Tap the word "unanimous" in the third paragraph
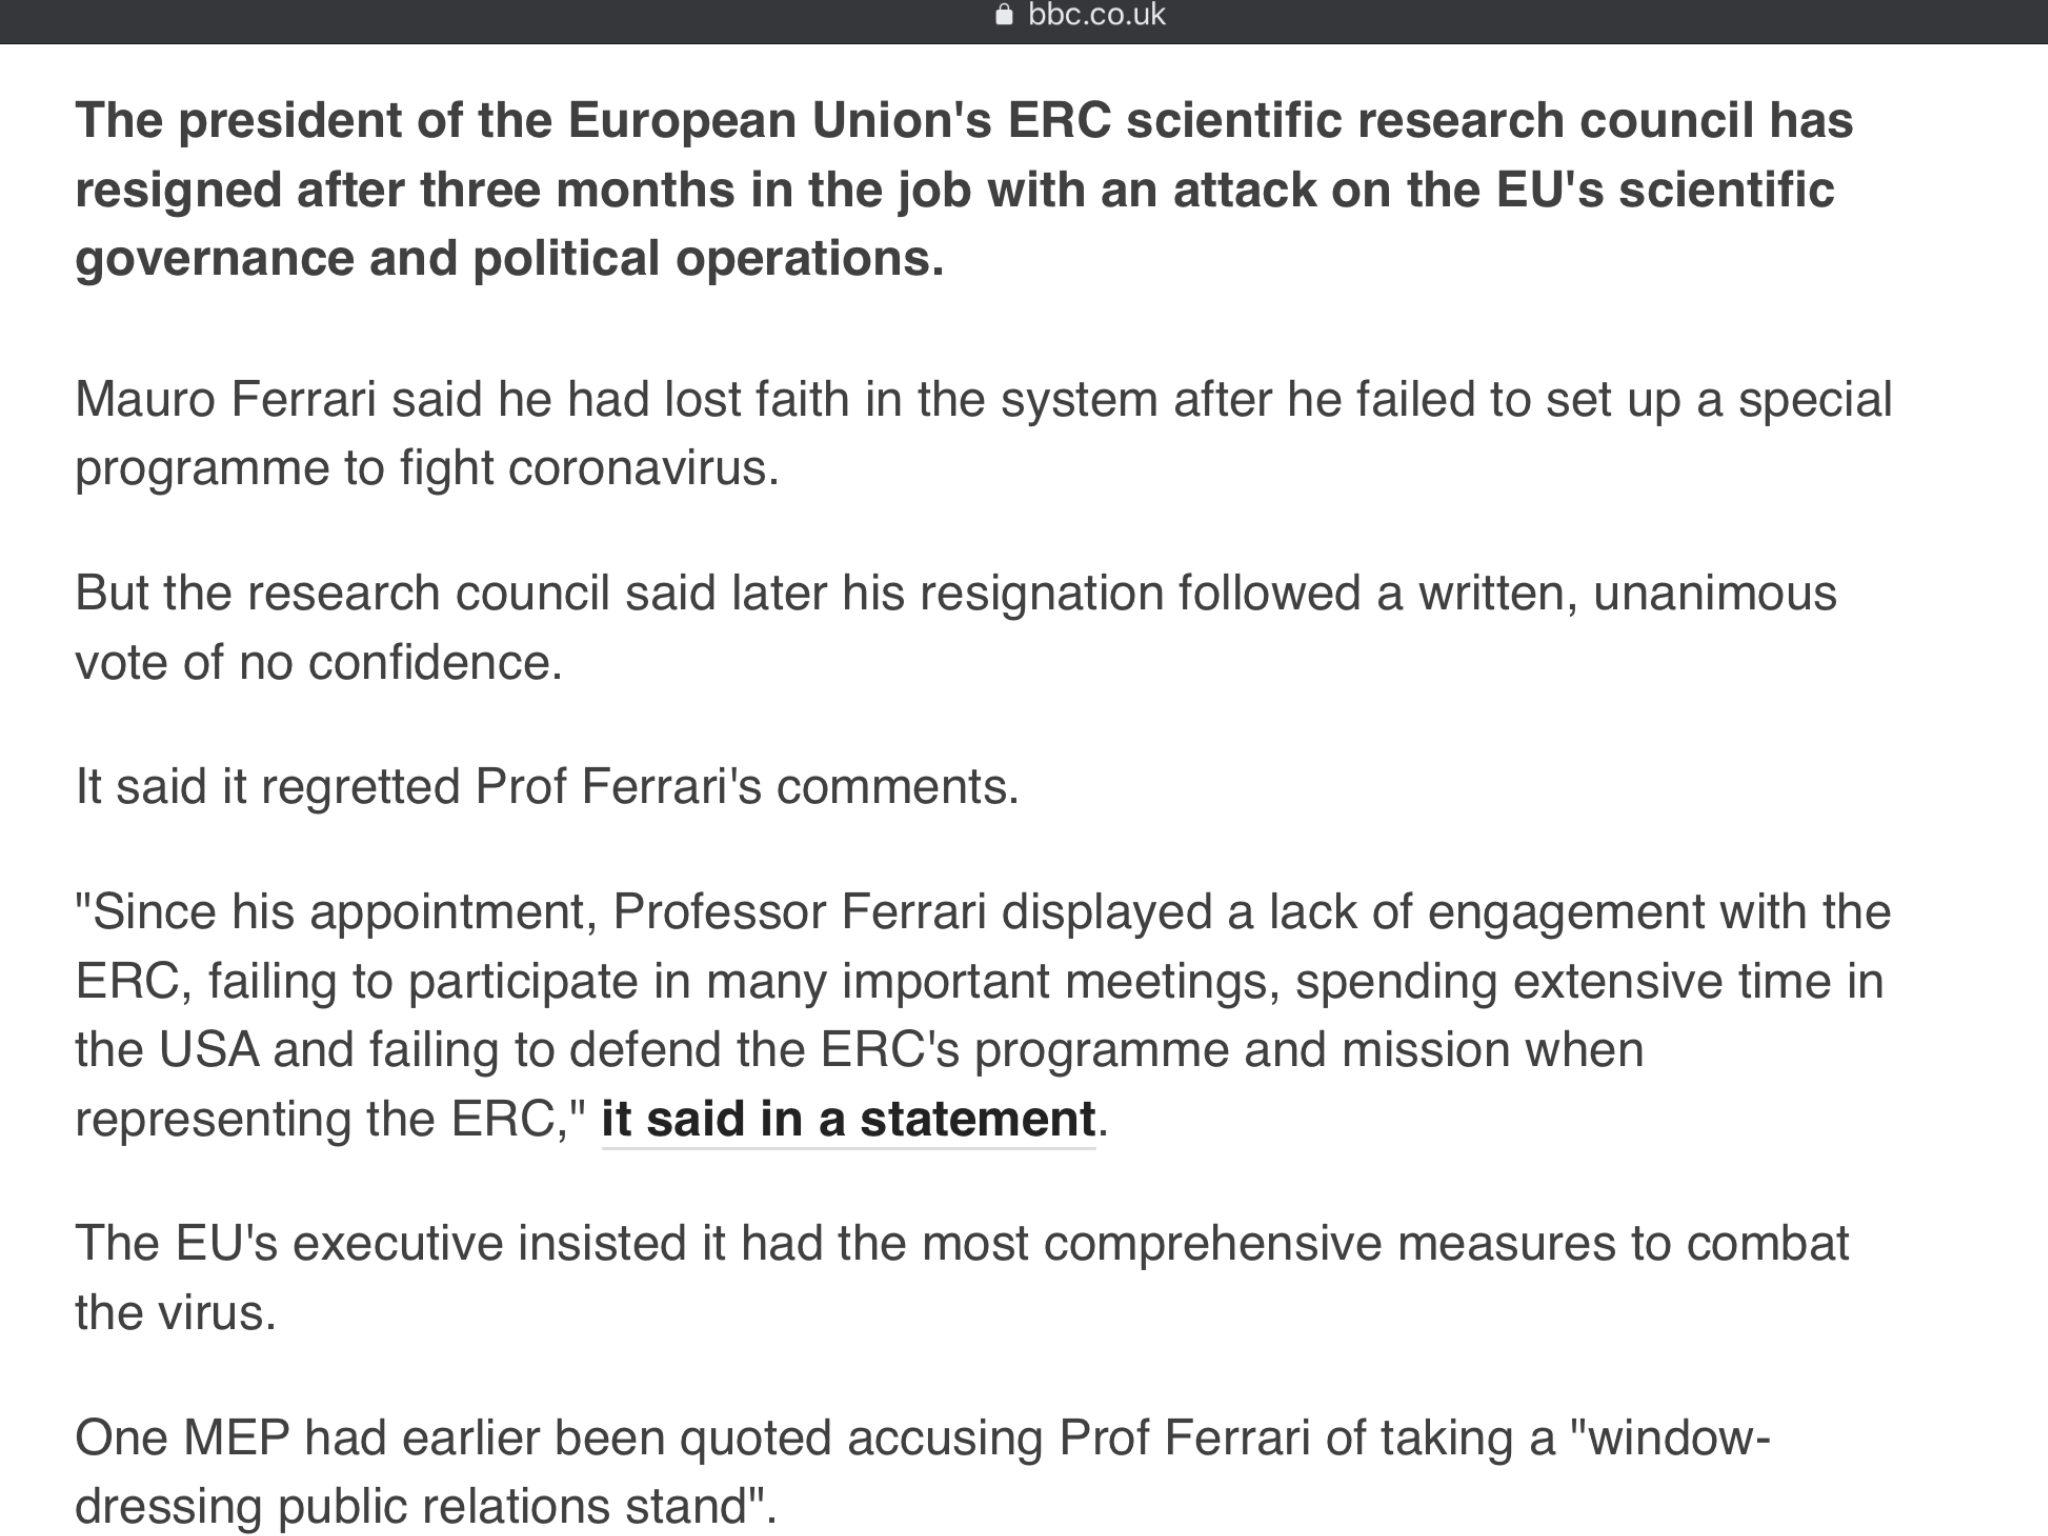This screenshot has height=1536, width=2048. coord(1715,593)
